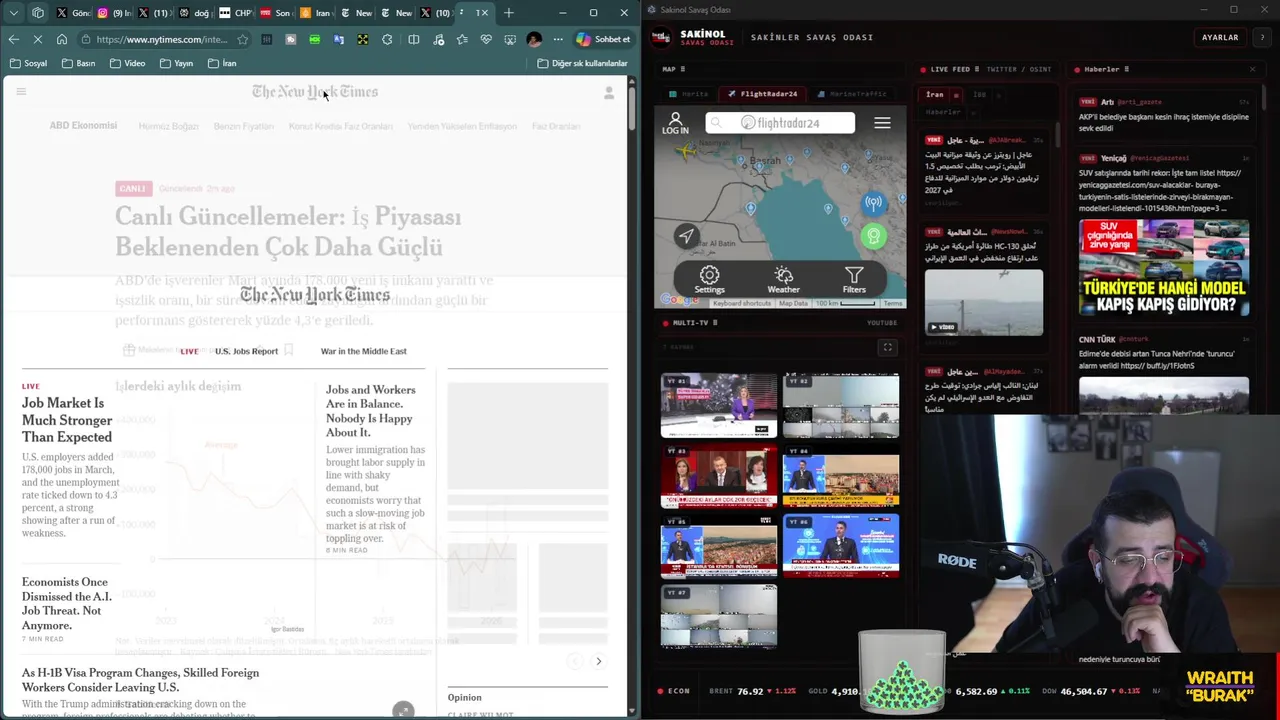Image resolution: width=1280 pixels, height=720 pixels.
Task: Open Sohbet et Copilot button
Action: [x=603, y=39]
